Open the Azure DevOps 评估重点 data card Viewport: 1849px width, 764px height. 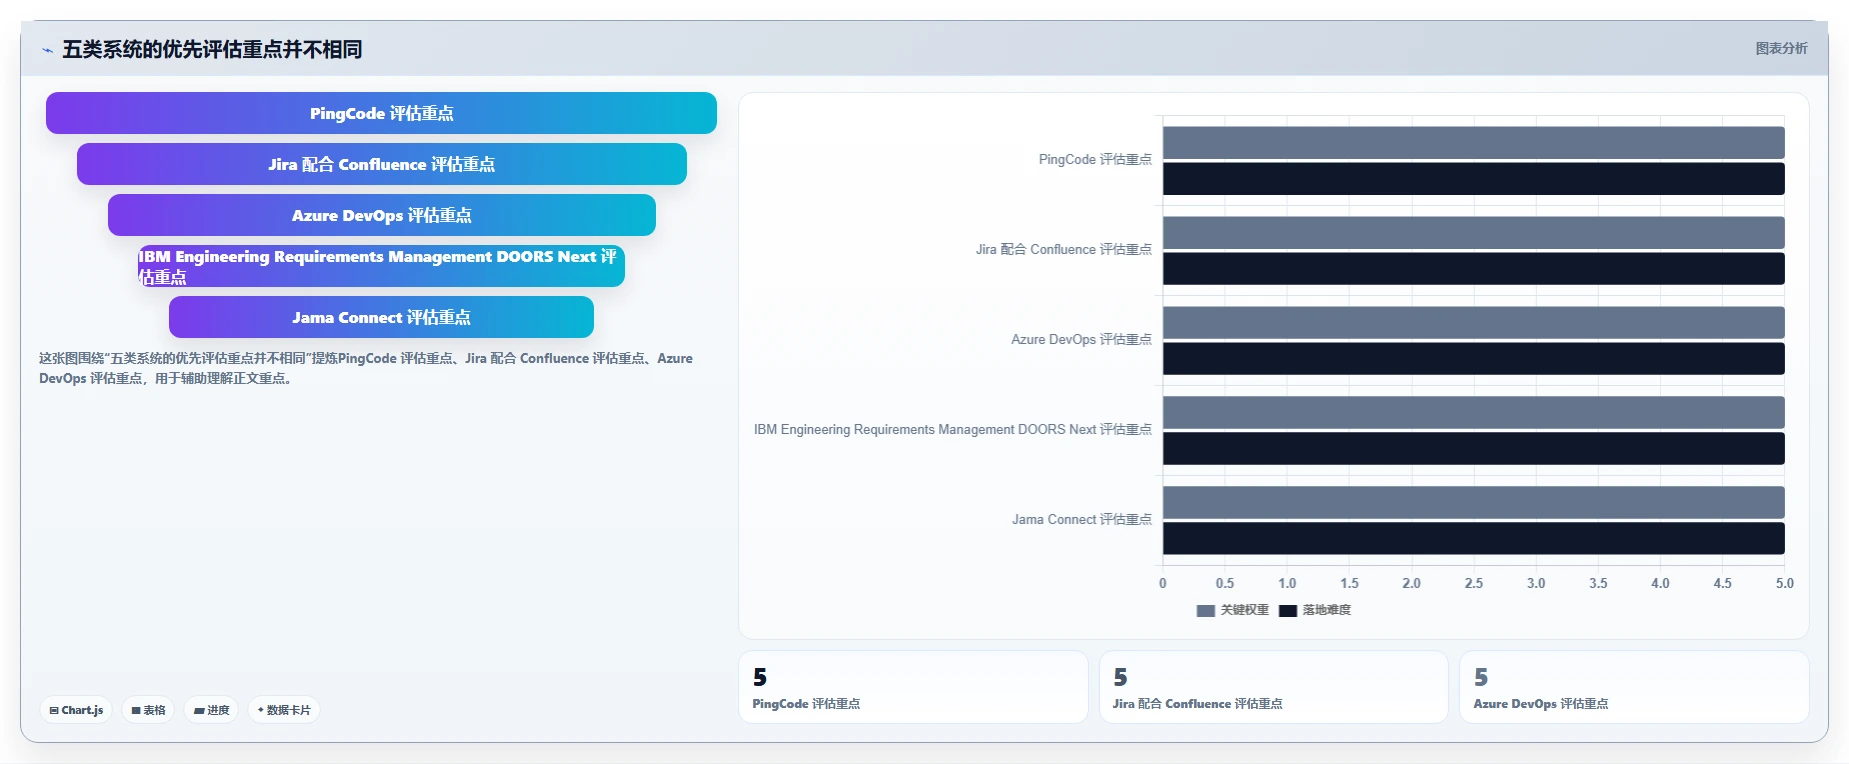pyautogui.click(x=1634, y=687)
